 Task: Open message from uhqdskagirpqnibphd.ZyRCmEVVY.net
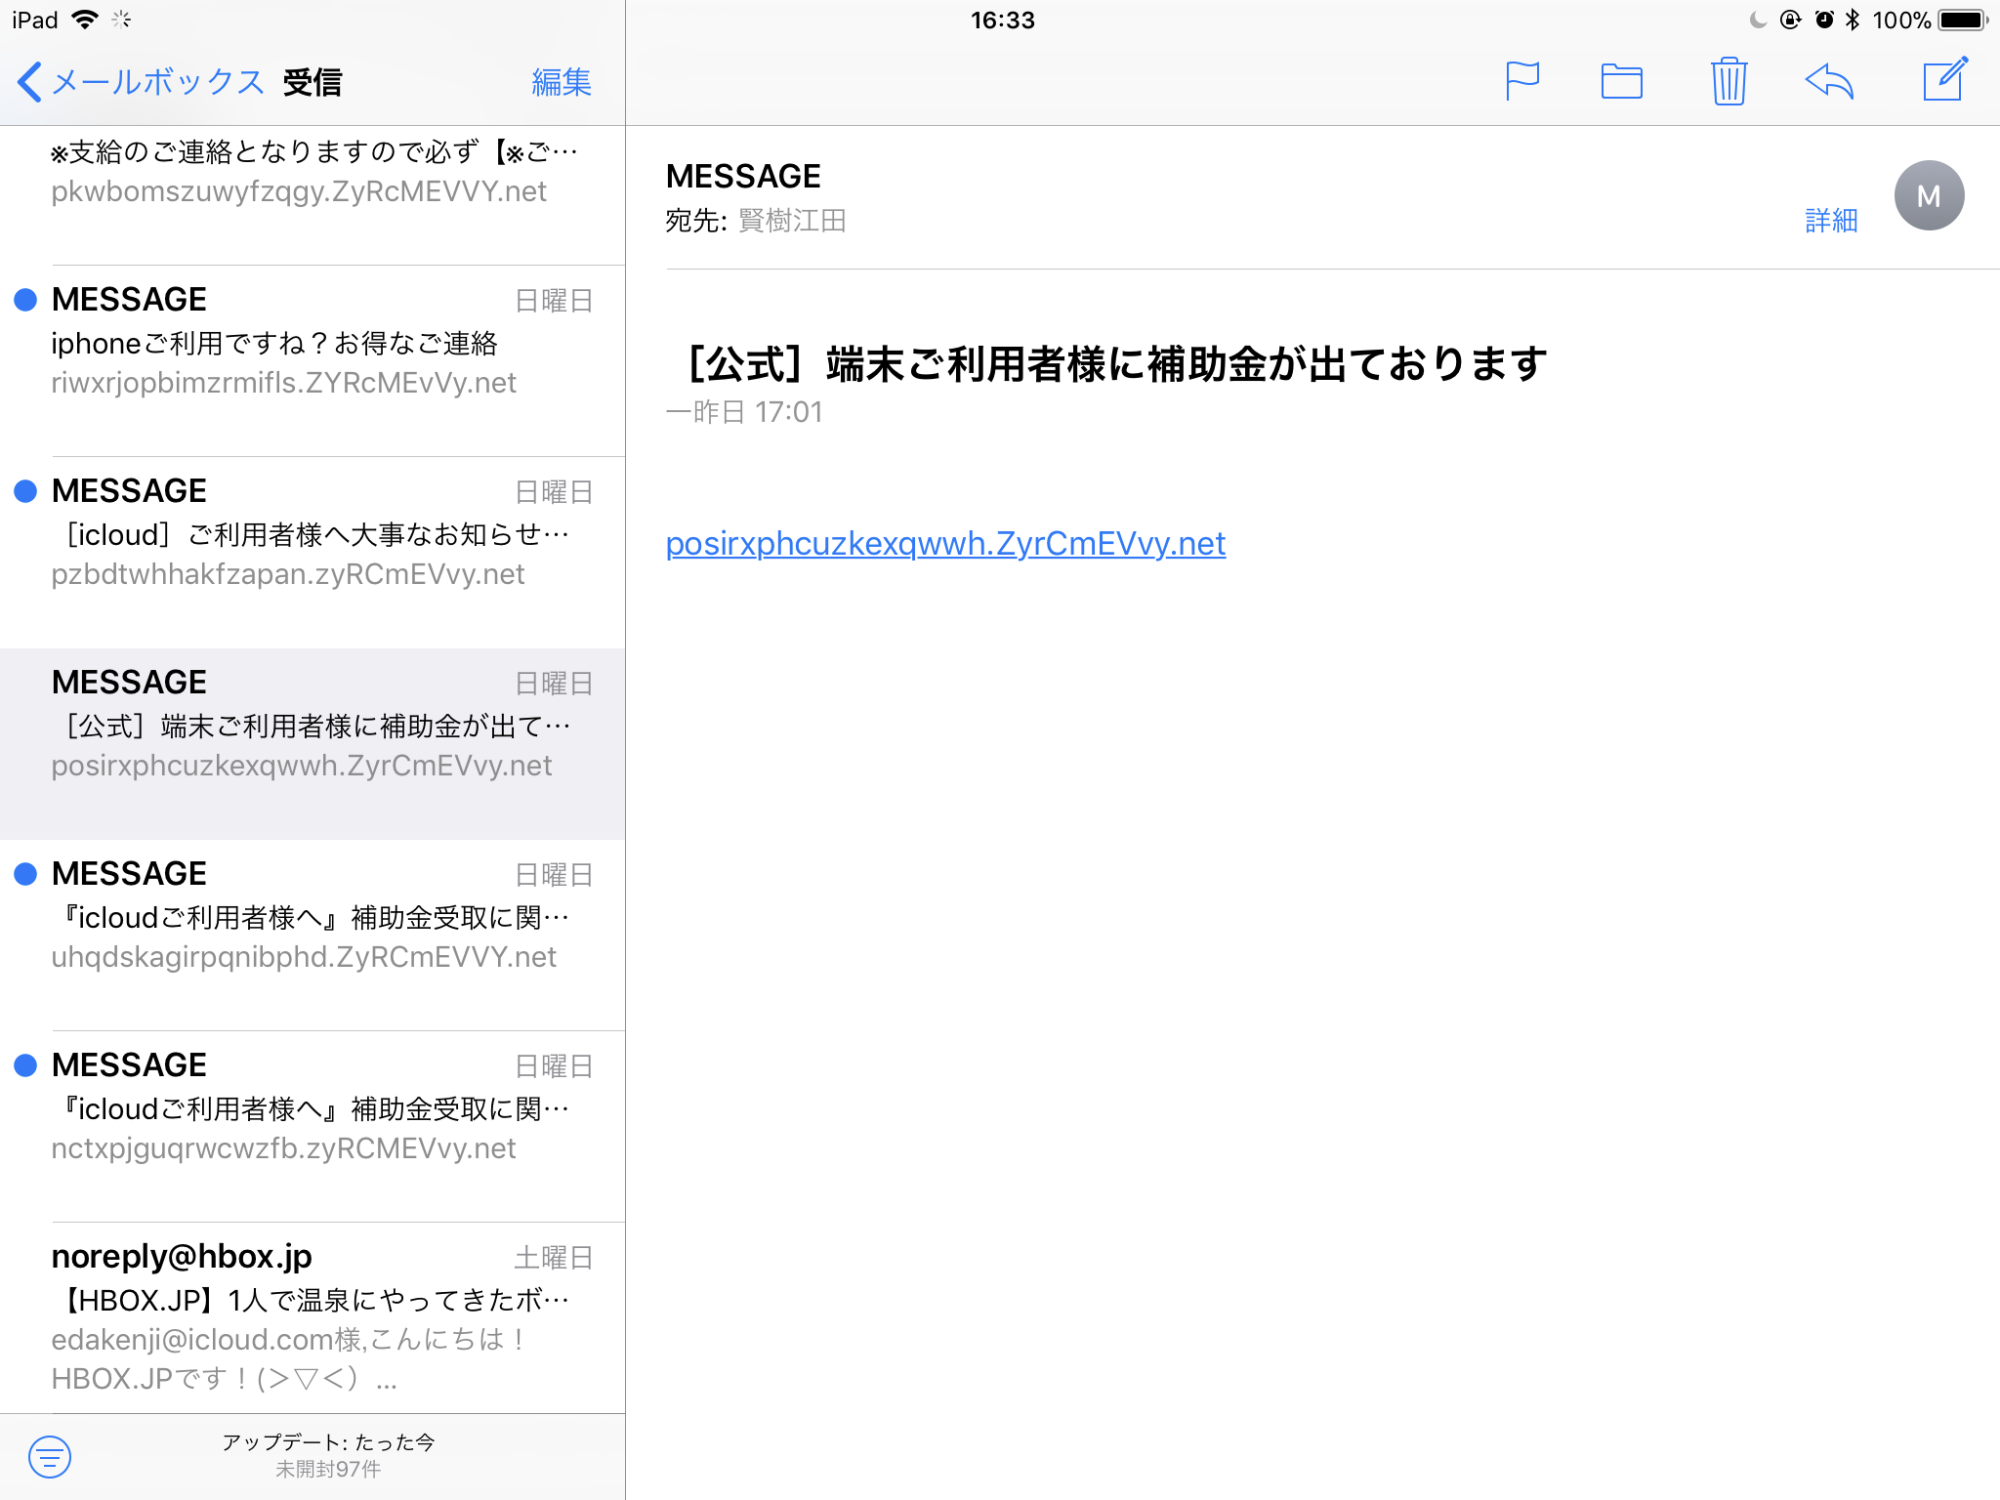[x=313, y=935]
